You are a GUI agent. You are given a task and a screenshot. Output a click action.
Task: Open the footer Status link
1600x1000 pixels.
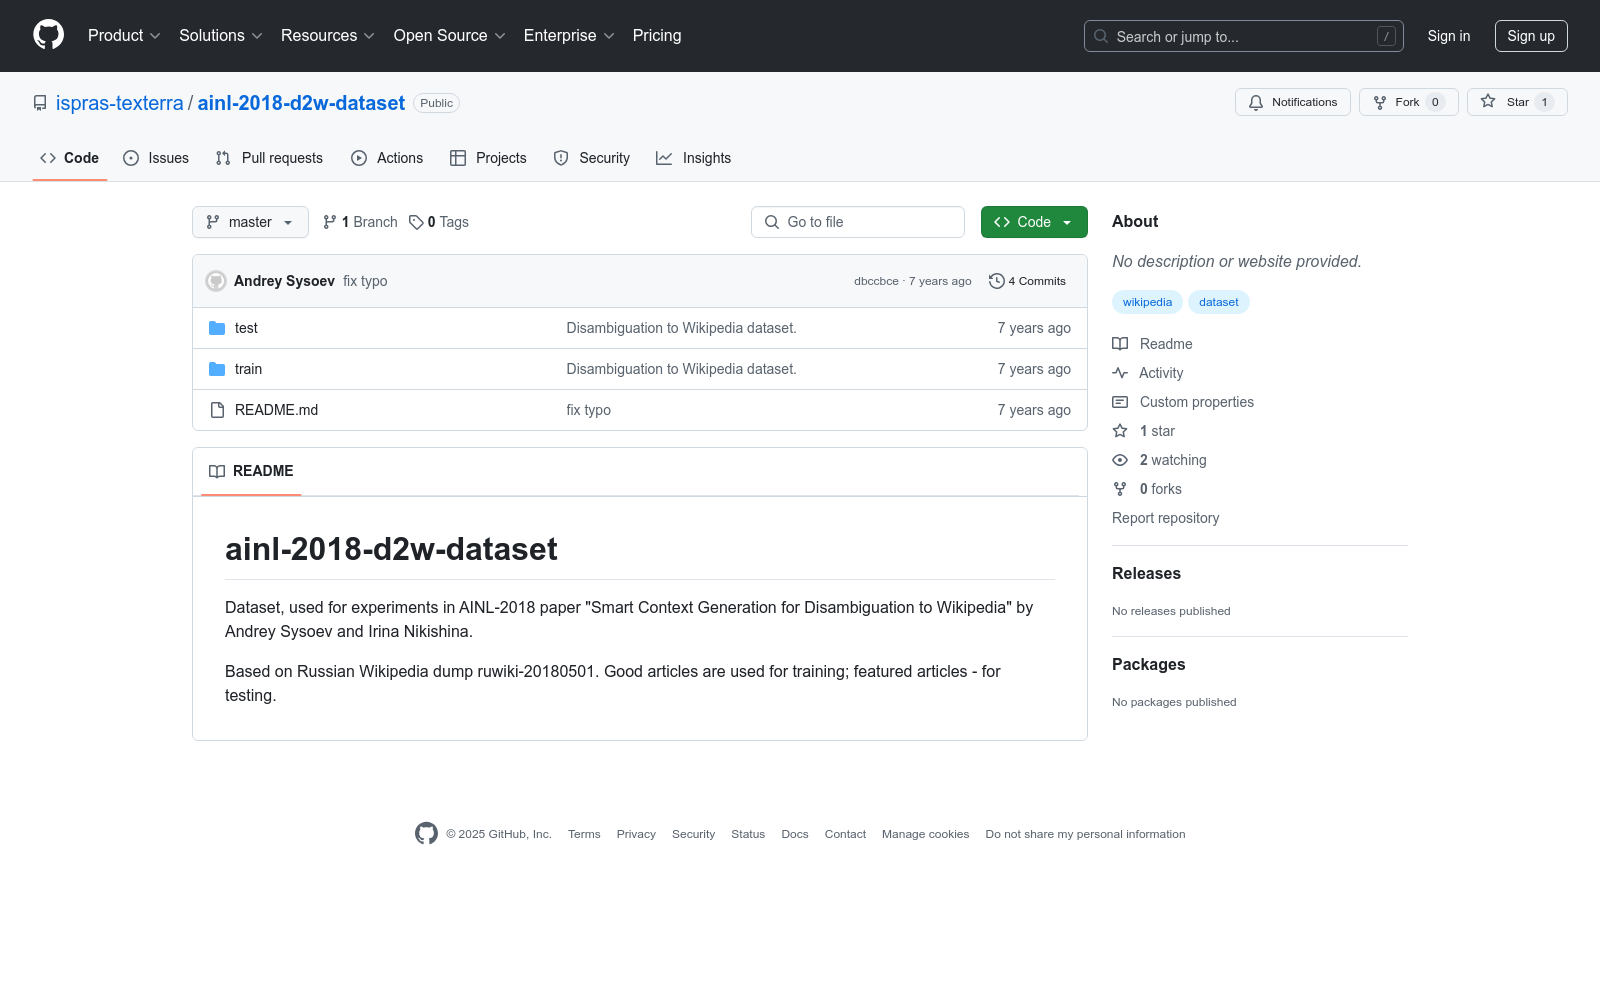click(748, 834)
